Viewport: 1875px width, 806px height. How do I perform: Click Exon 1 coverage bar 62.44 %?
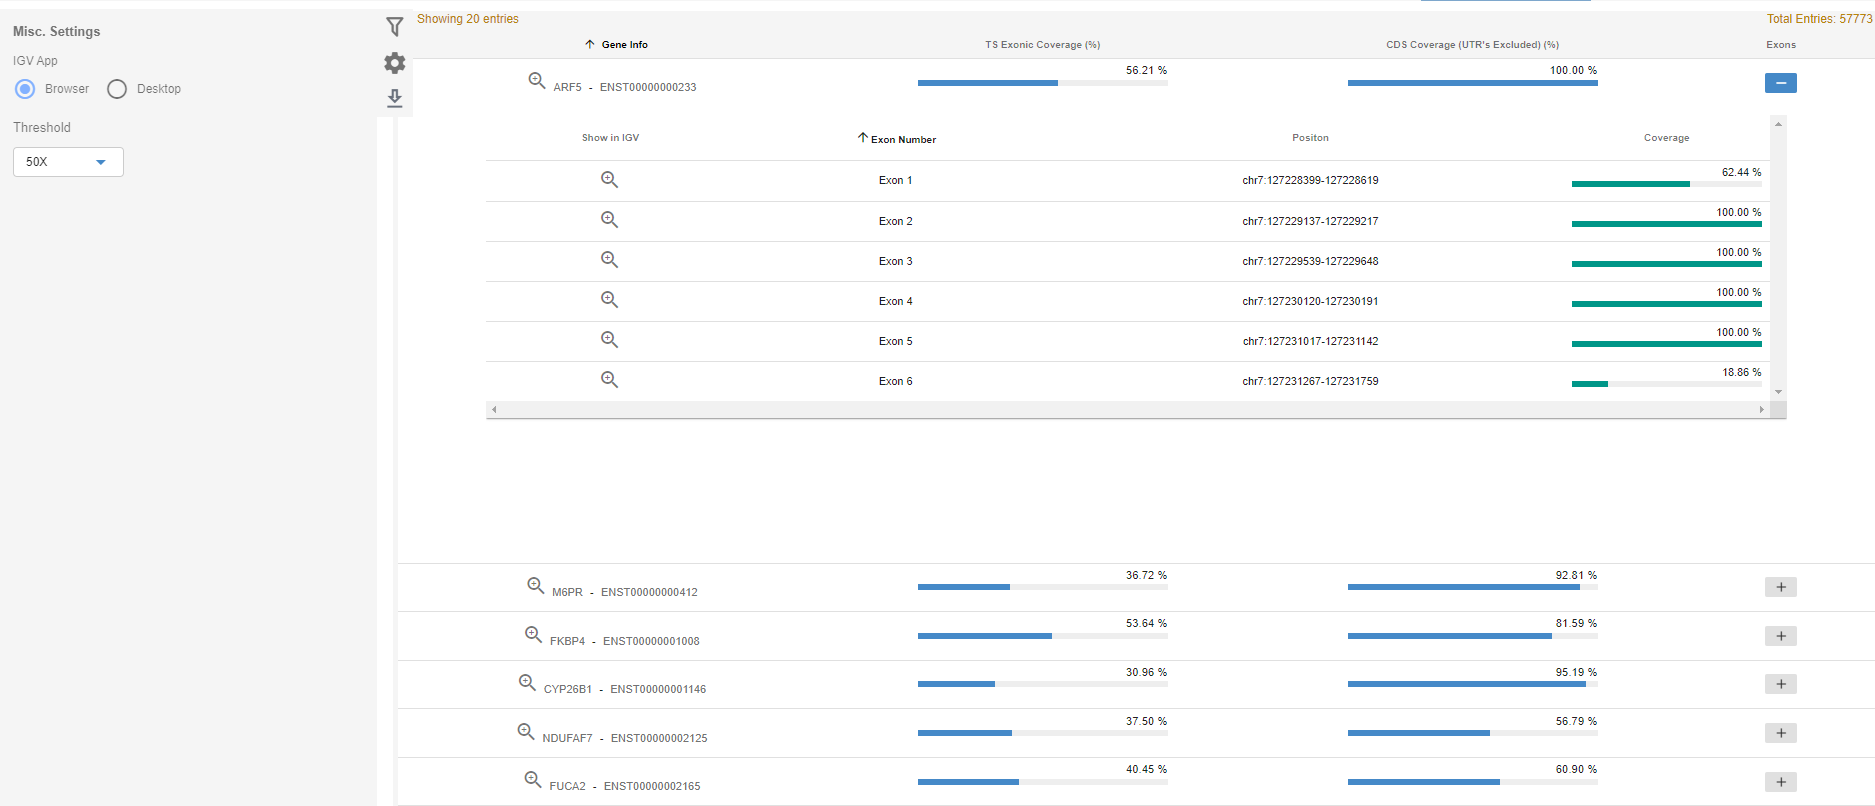pyautogui.click(x=1666, y=184)
